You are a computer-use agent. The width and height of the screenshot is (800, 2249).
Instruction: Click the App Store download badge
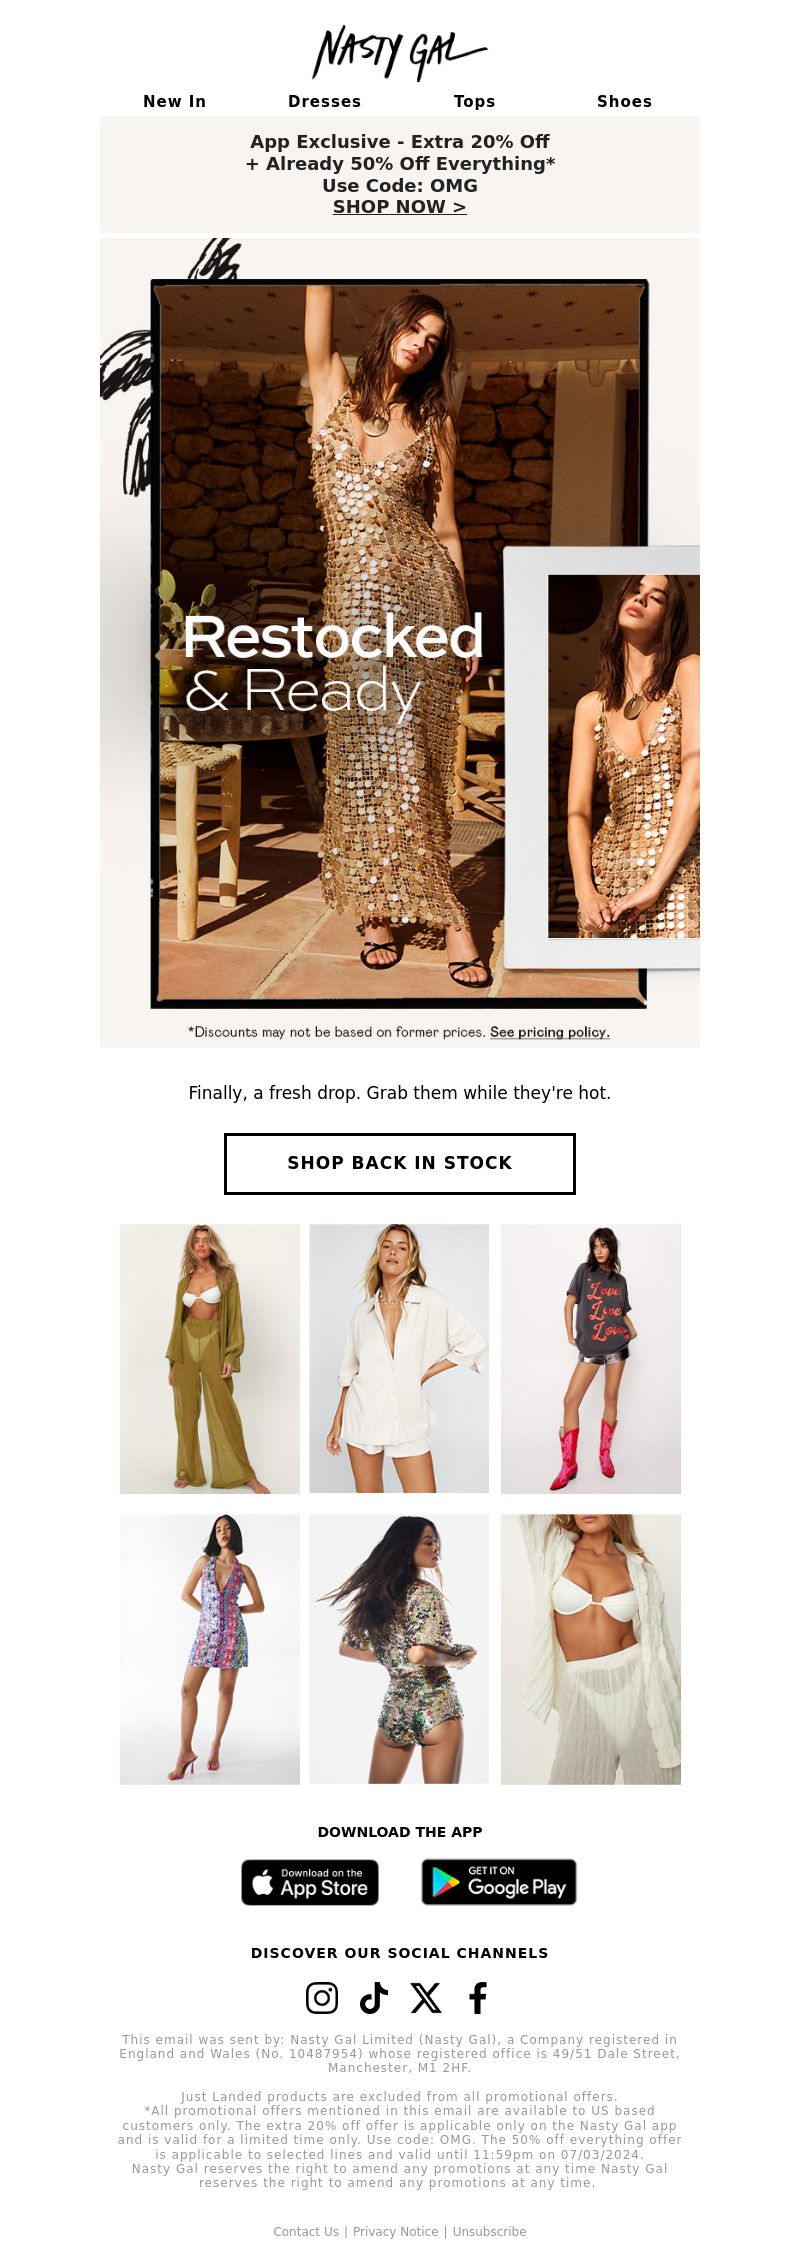(x=310, y=1882)
